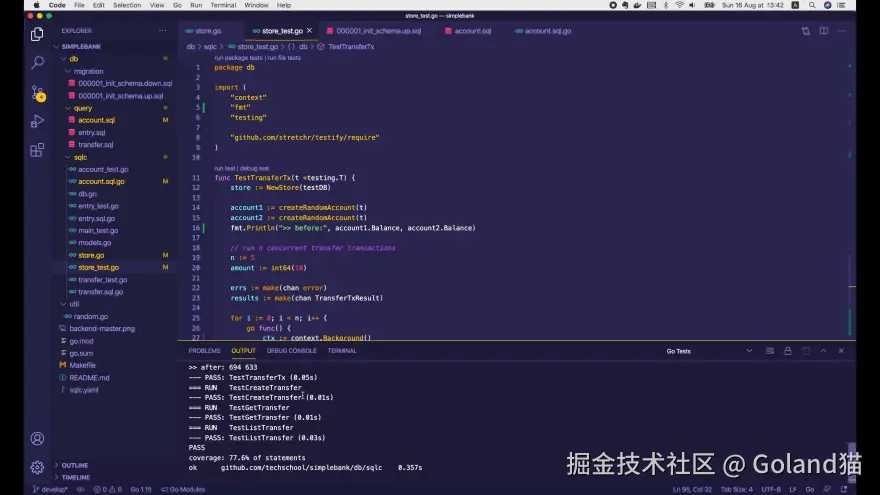Open Extensions view
This screenshot has width=880, height=495.
pyautogui.click(x=37, y=150)
